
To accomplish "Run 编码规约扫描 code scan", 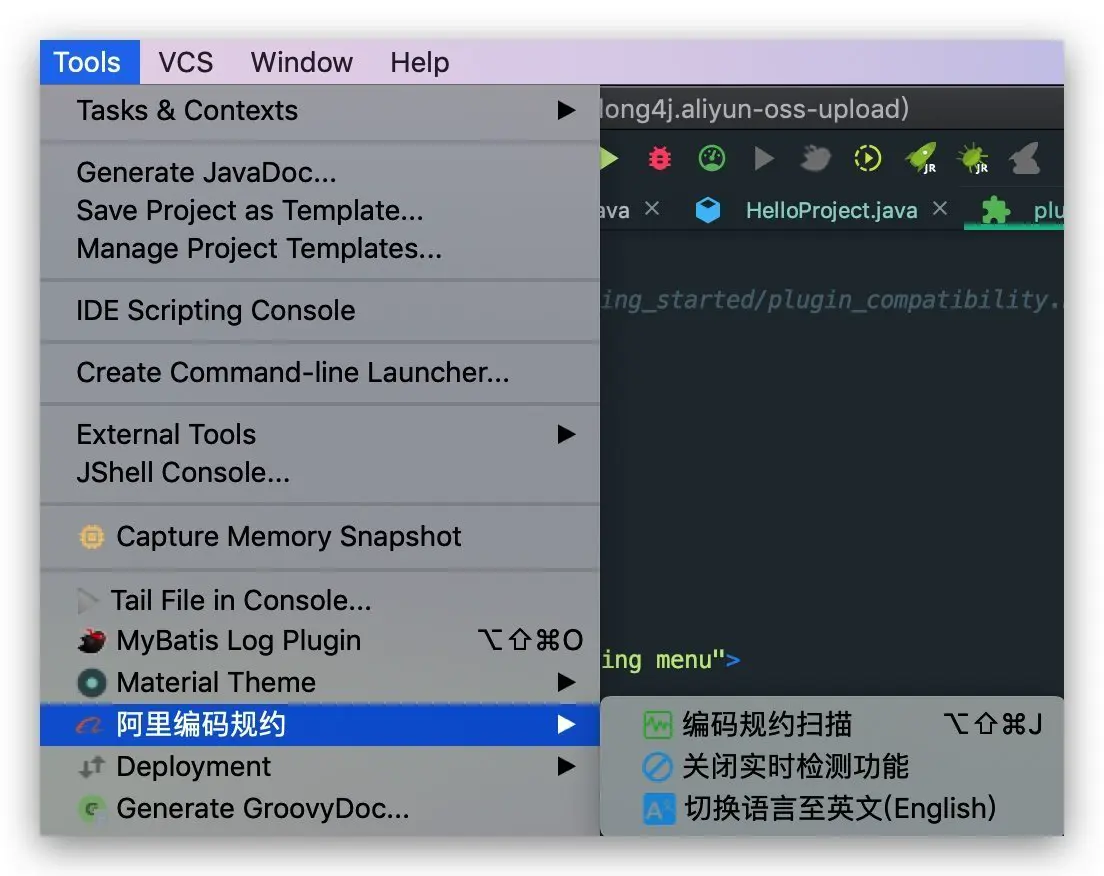I will pos(767,724).
